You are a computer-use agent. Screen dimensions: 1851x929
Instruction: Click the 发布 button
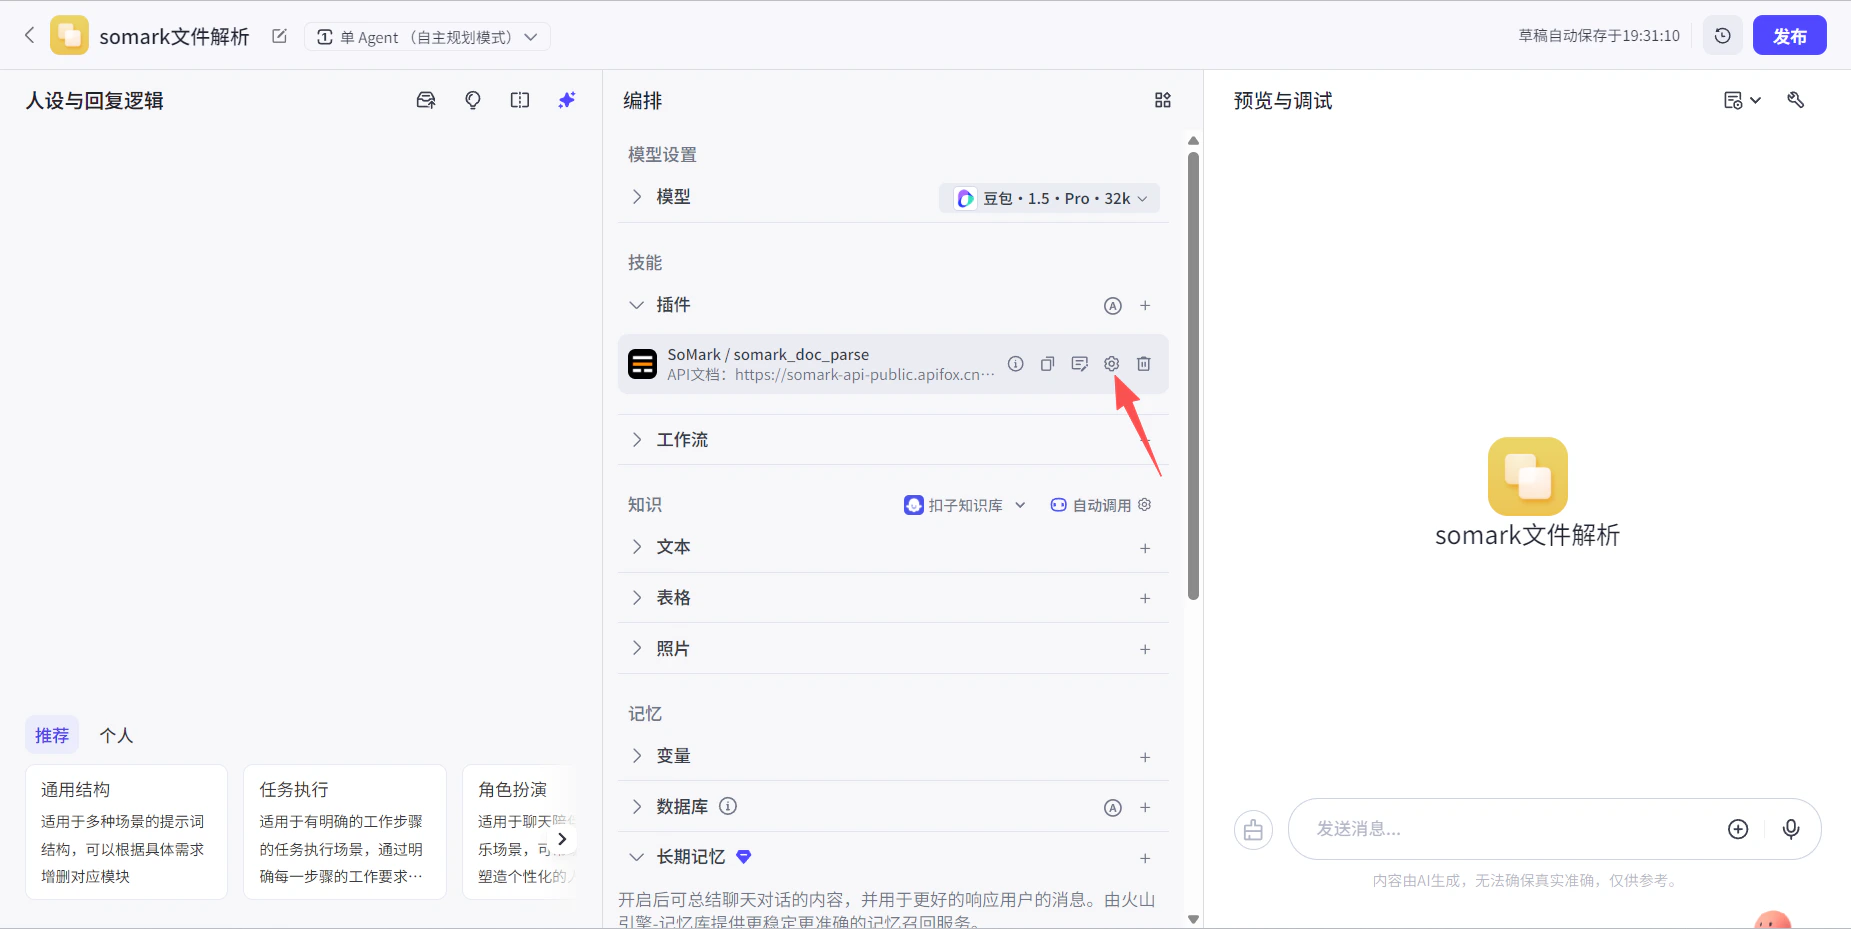[x=1790, y=35]
